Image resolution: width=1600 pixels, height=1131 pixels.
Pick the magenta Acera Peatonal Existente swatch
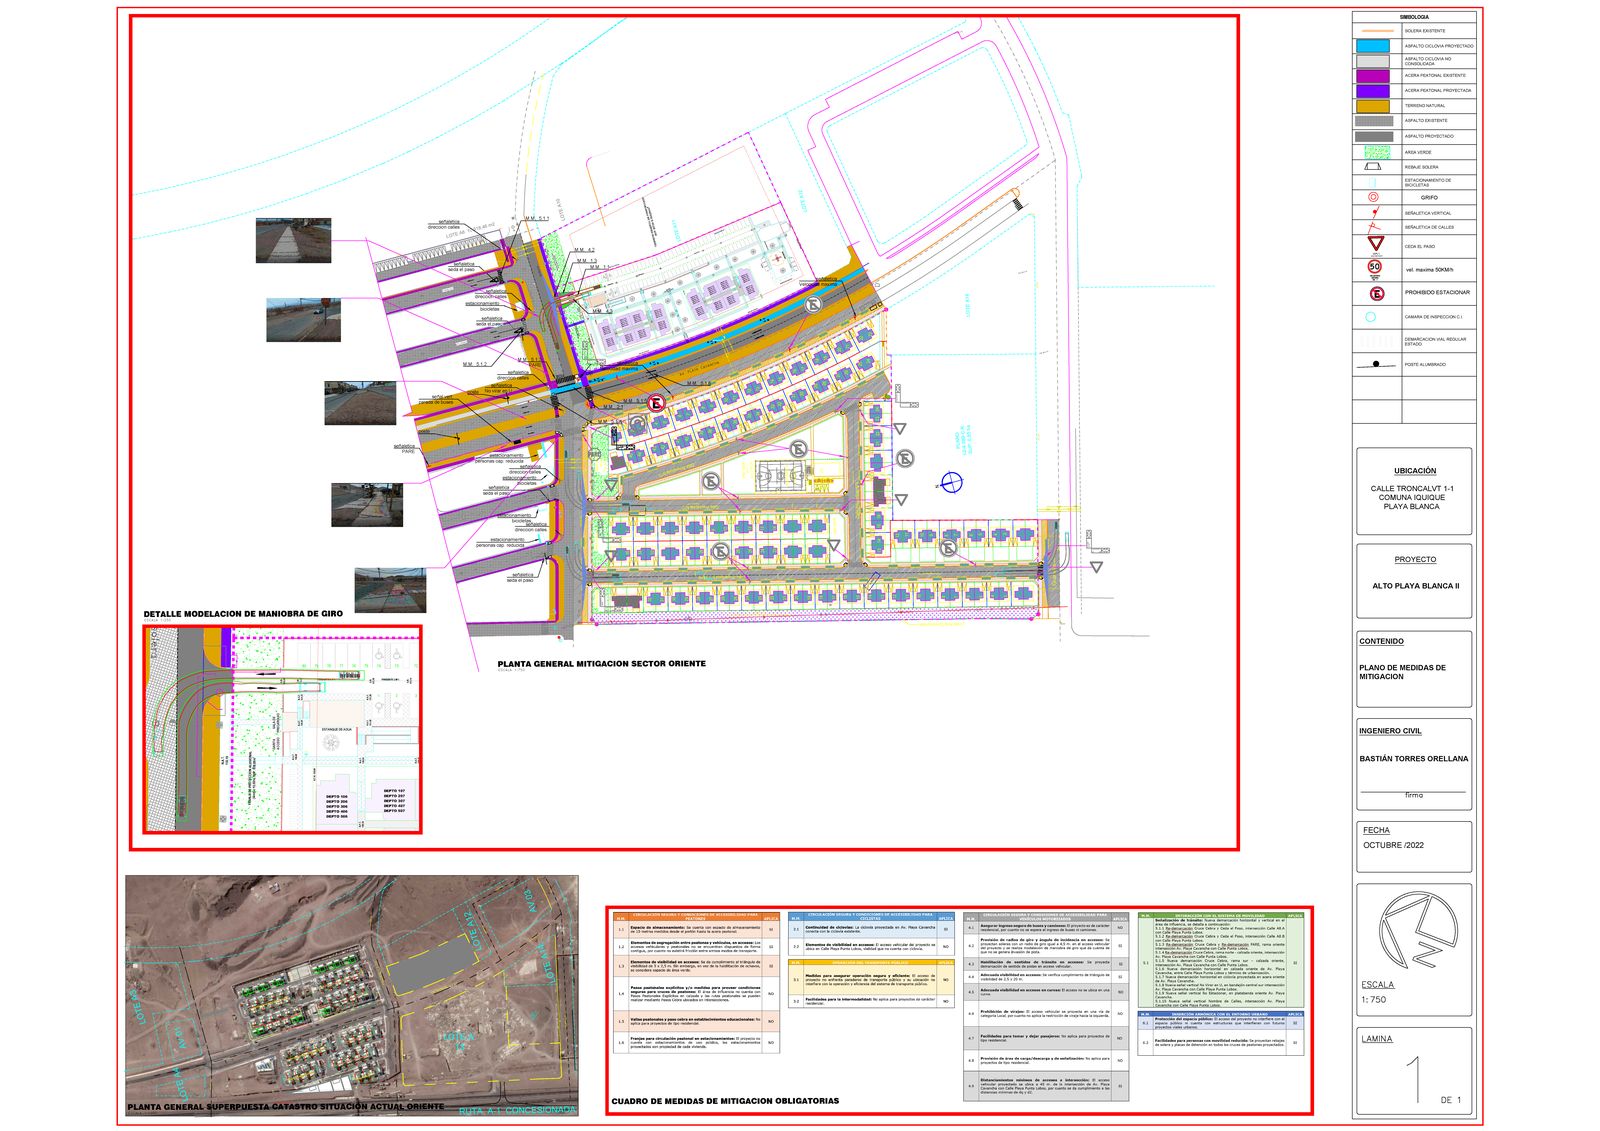1374,76
